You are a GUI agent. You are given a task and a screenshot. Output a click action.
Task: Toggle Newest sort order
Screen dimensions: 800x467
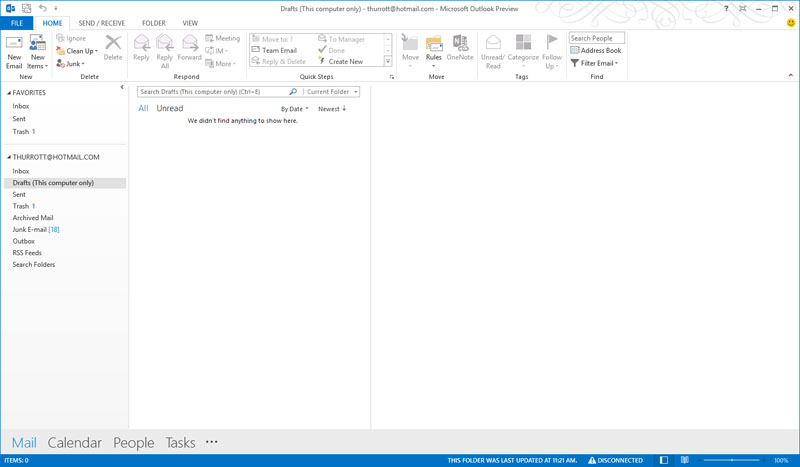(332, 109)
